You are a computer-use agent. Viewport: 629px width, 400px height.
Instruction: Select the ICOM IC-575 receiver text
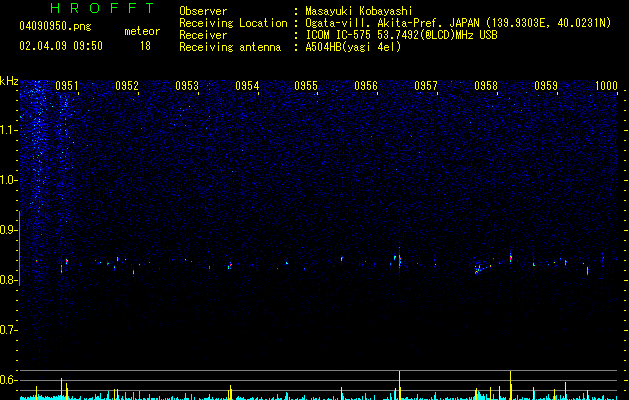401,35
